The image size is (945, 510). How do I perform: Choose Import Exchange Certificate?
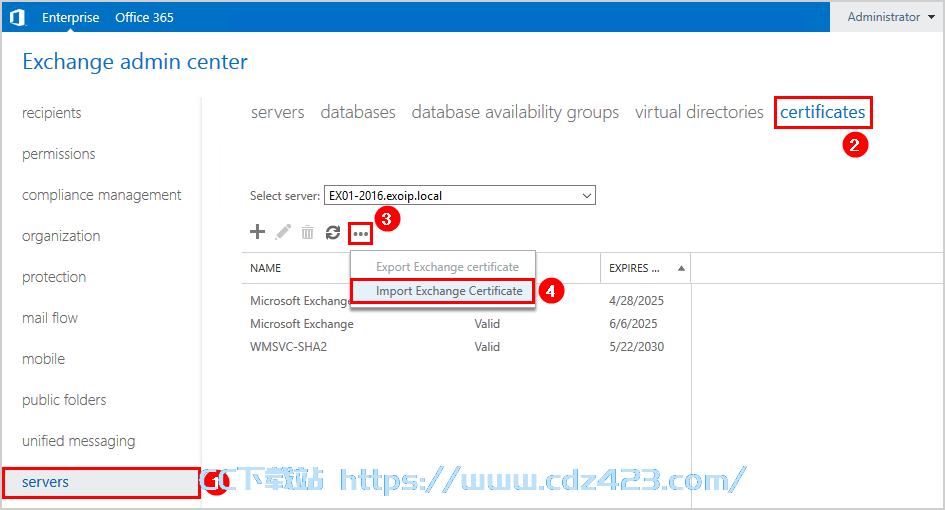(x=442, y=291)
